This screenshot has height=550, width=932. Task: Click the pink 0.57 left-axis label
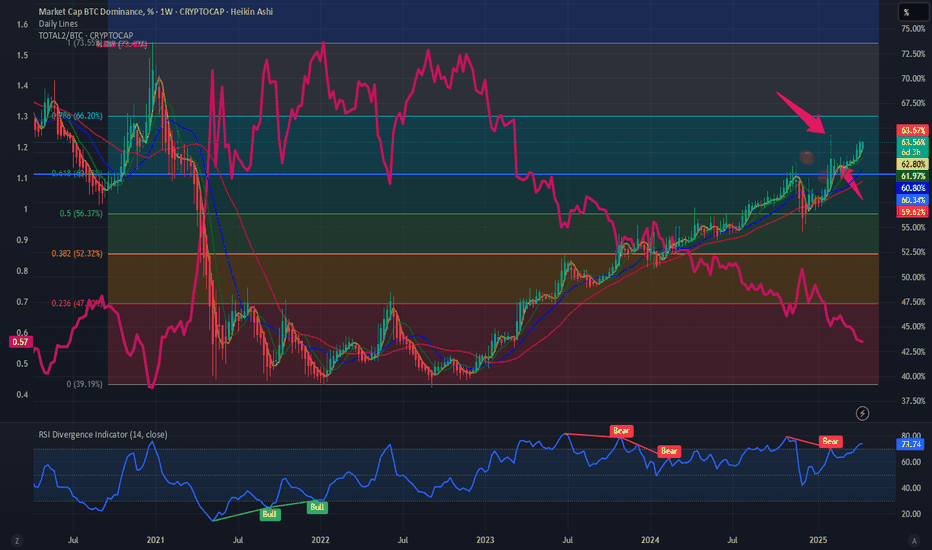(20, 342)
